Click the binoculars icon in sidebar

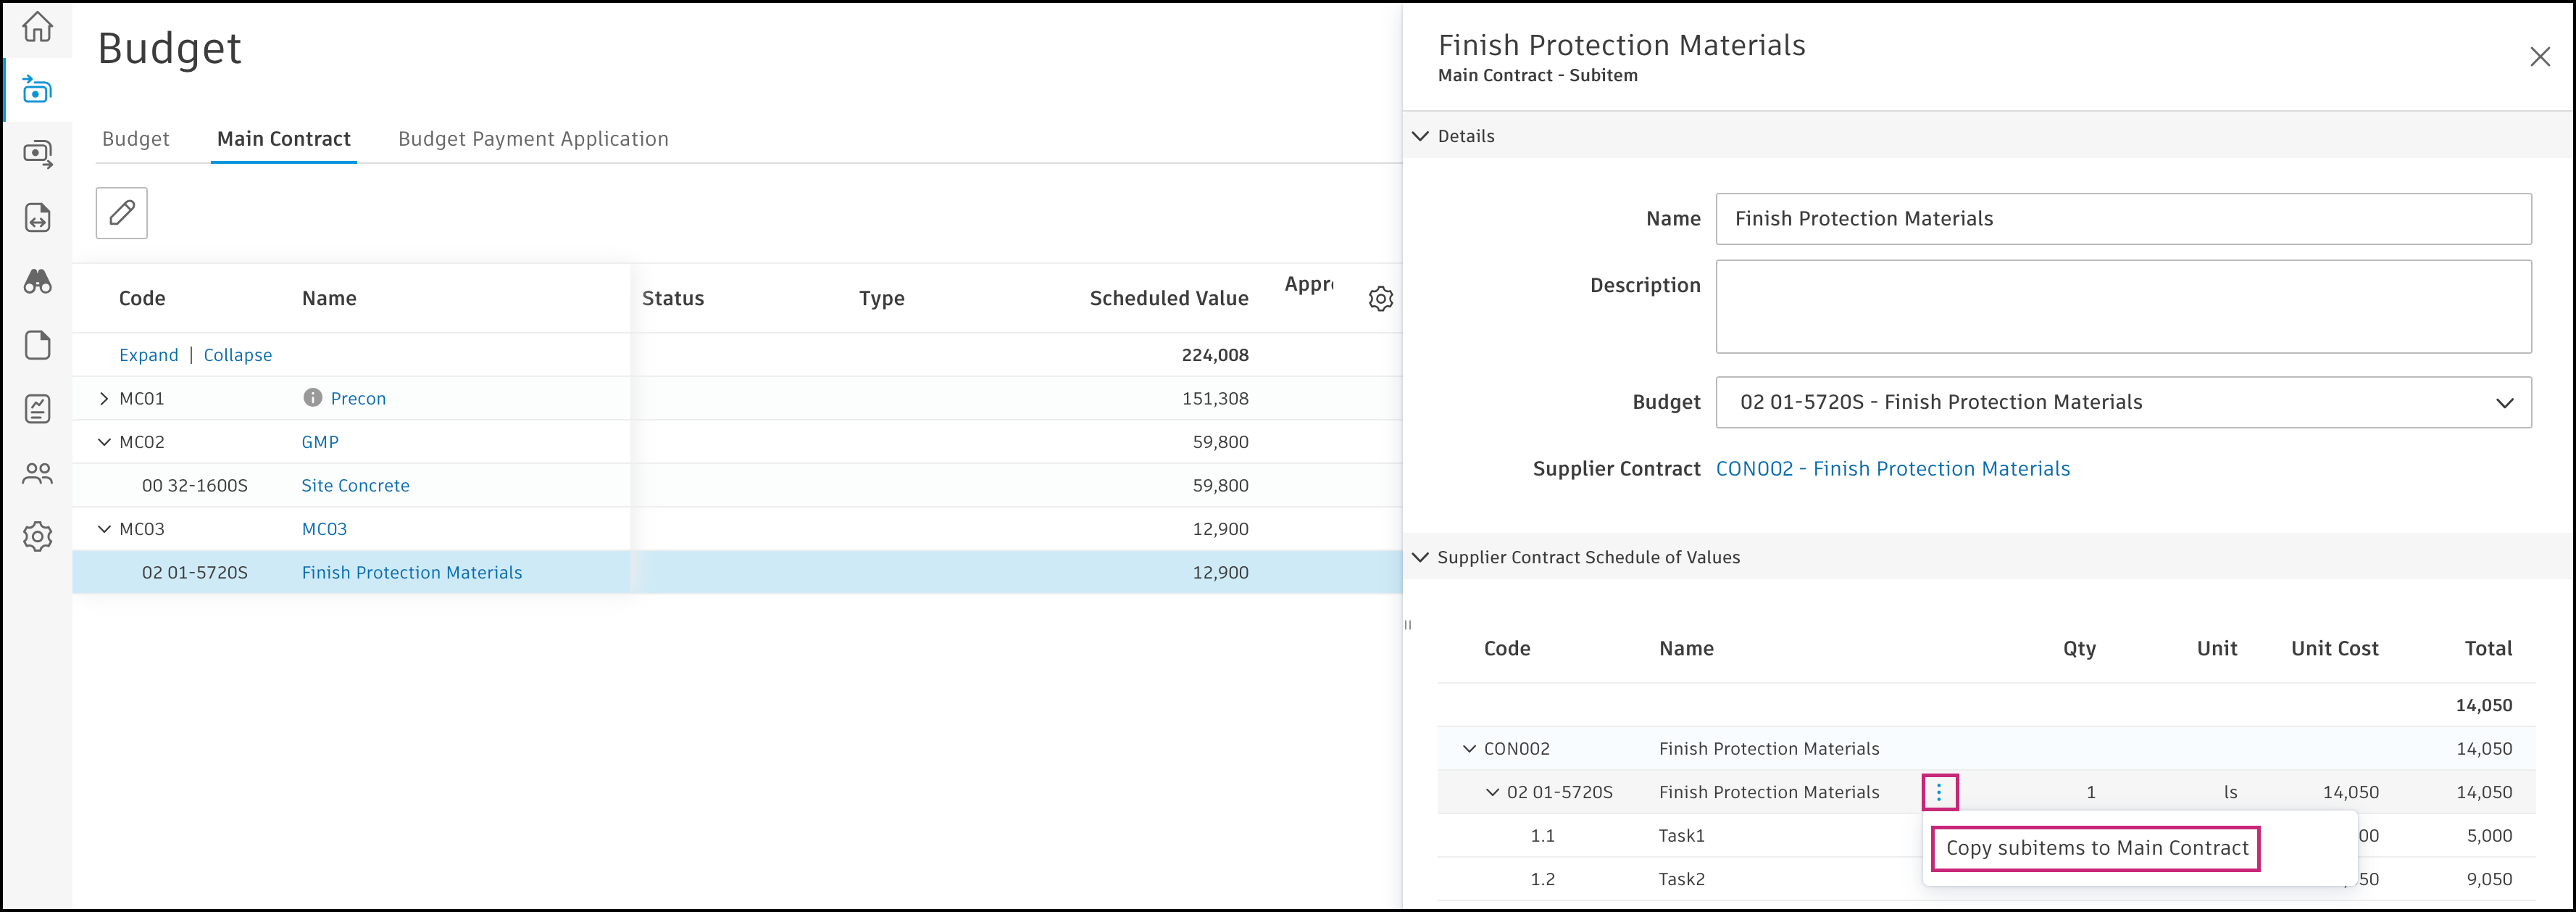coord(37,281)
